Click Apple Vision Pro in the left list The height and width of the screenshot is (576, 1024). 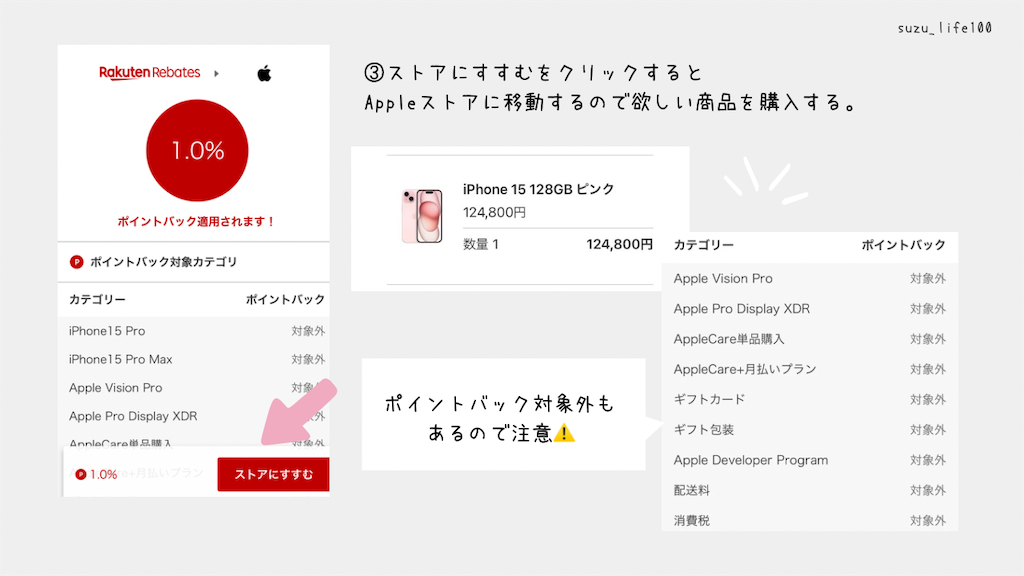point(116,388)
